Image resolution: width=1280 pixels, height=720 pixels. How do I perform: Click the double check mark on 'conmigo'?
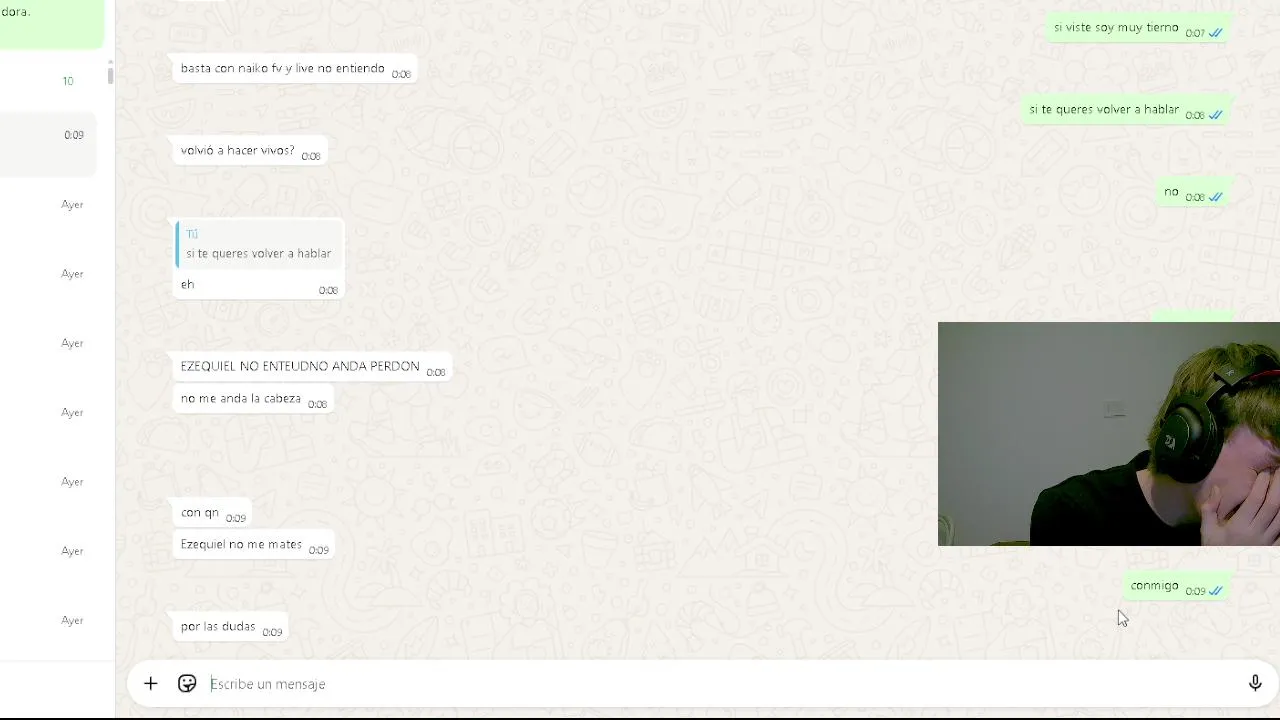coord(1216,591)
